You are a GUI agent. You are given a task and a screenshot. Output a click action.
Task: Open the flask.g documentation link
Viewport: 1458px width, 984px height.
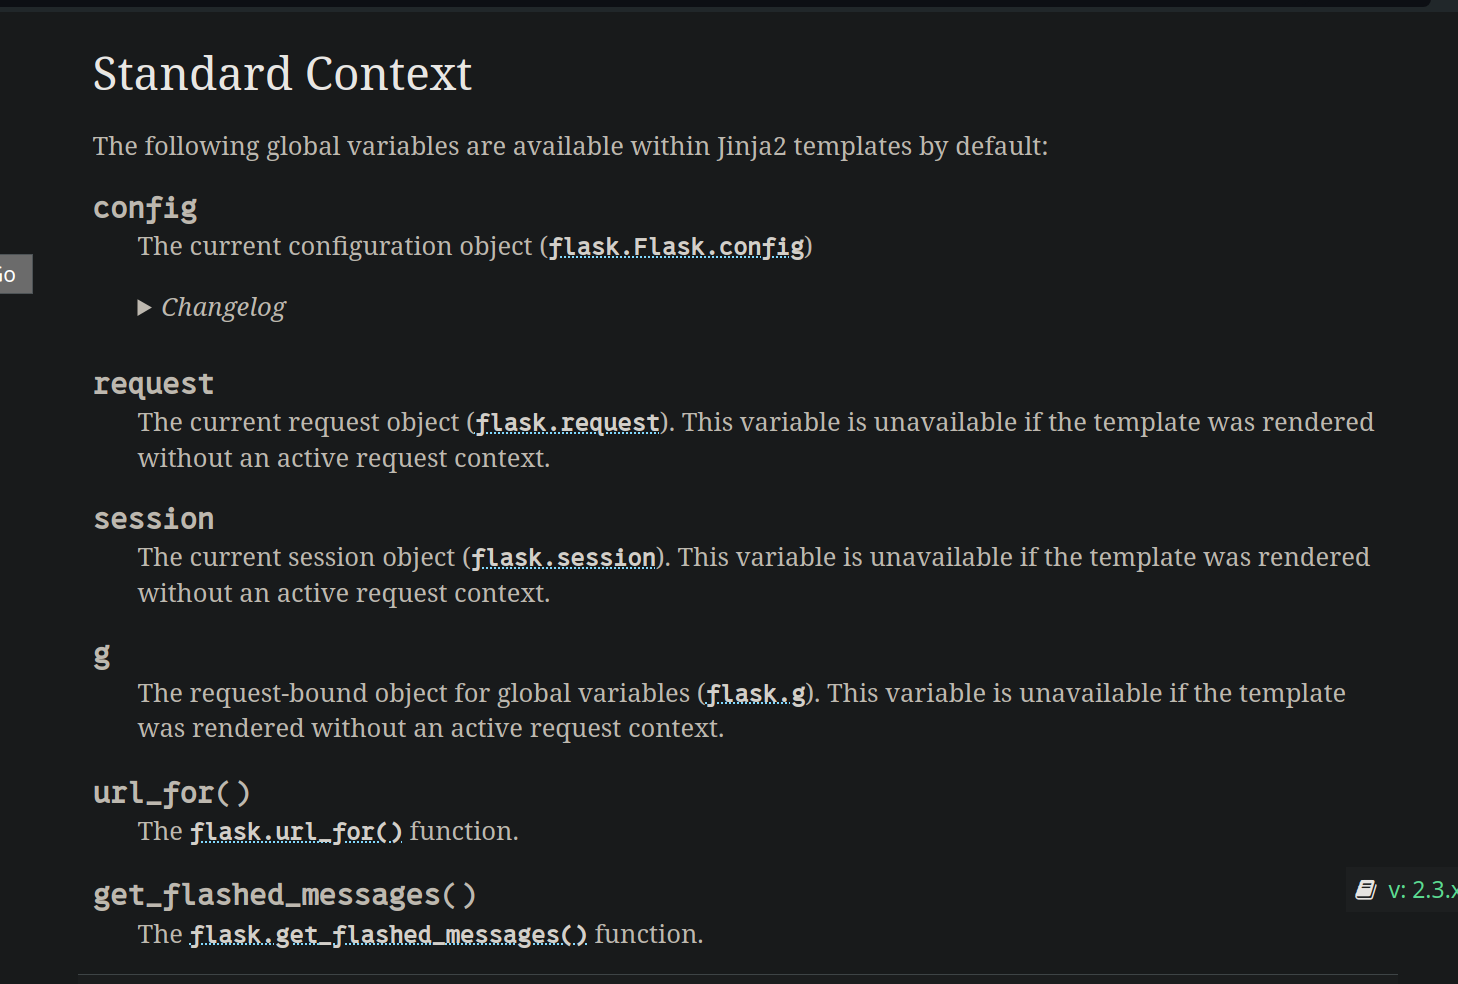[753, 693]
